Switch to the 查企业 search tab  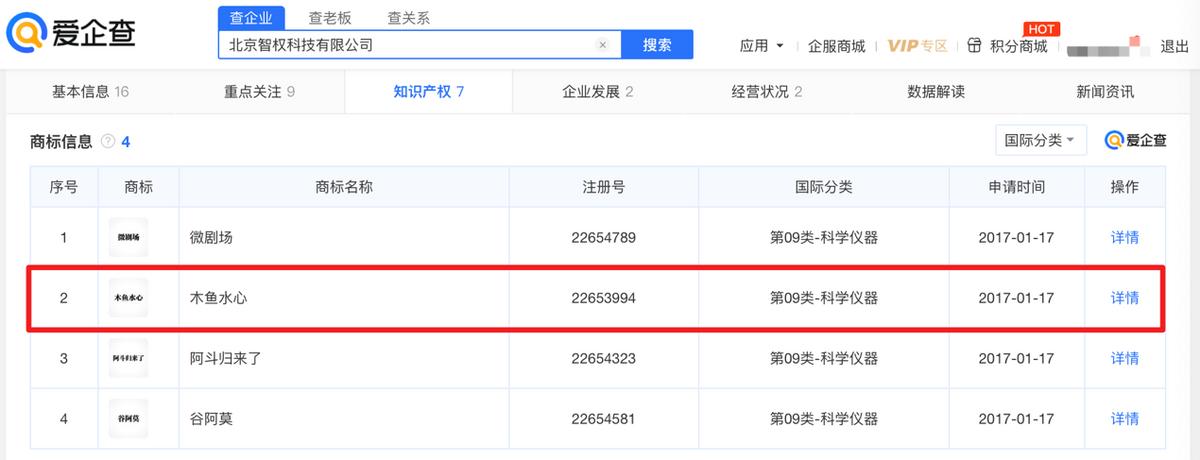pyautogui.click(x=251, y=18)
